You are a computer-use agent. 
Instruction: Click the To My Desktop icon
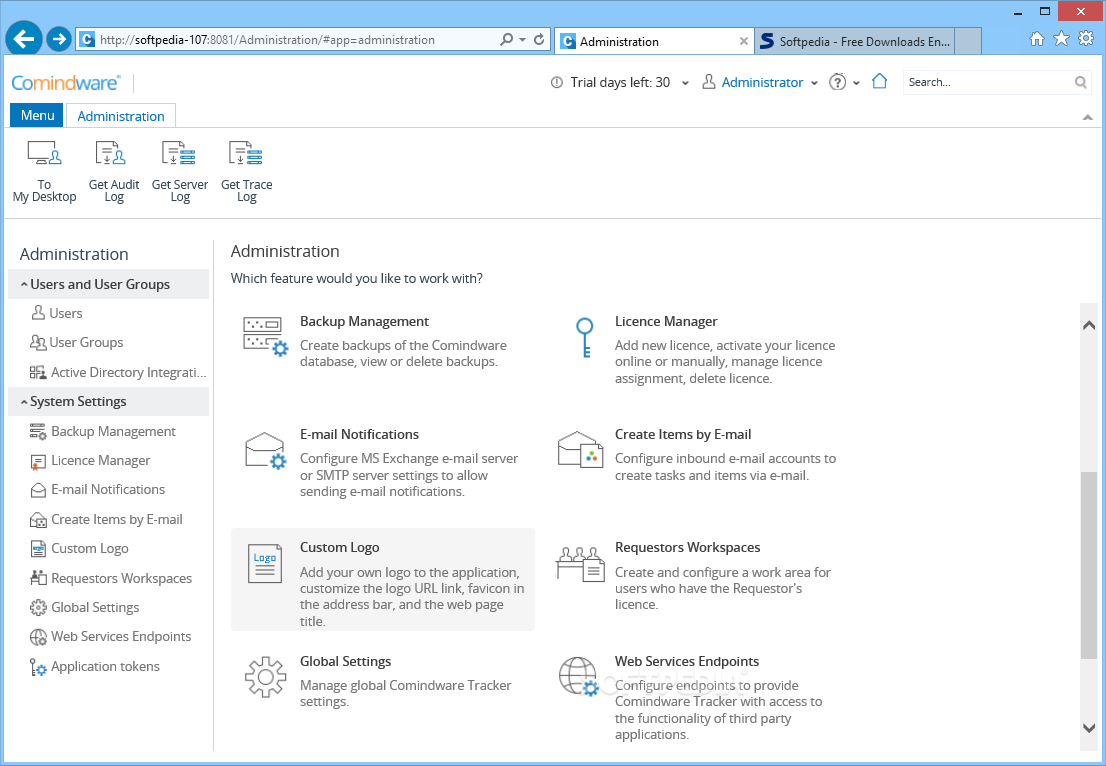pos(44,152)
